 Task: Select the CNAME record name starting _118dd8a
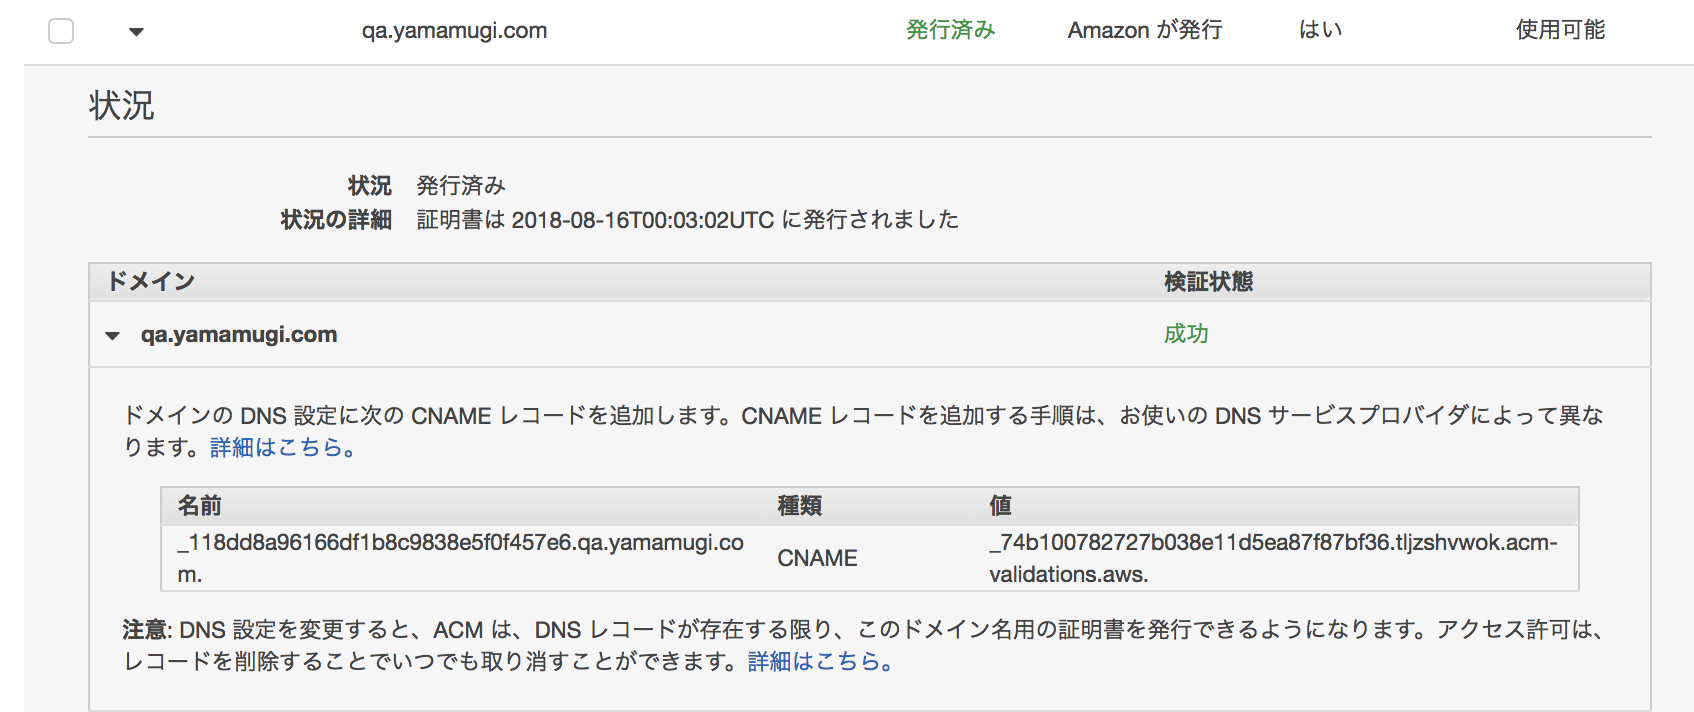click(461, 558)
